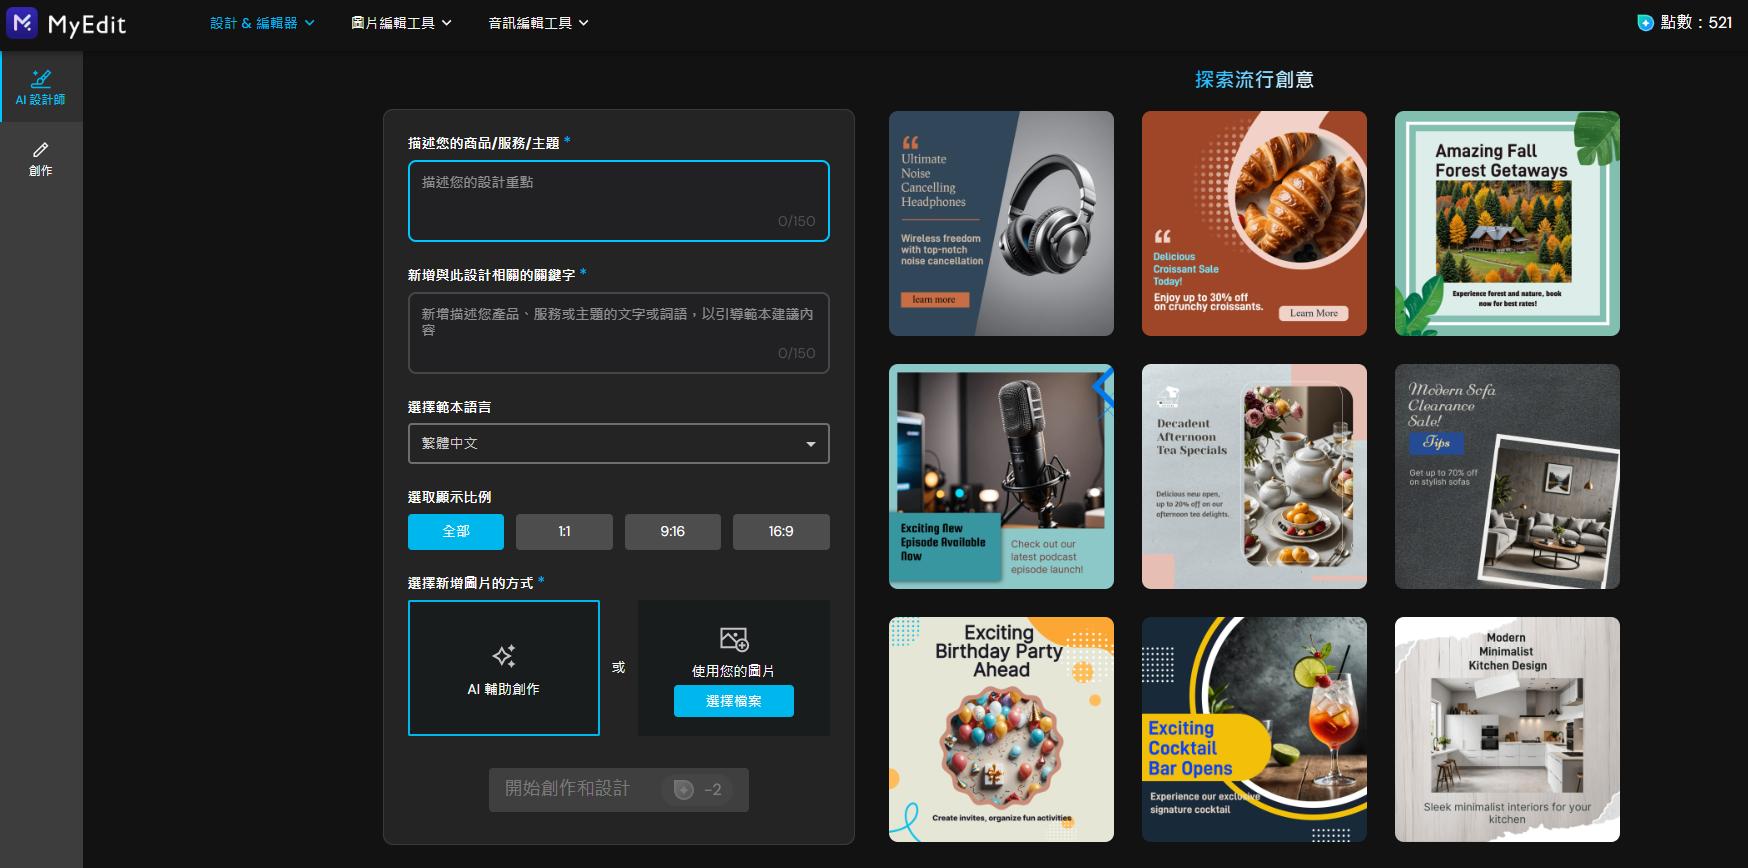Open the Ultimate Noise Cancelling Headphones template
The width and height of the screenshot is (1748, 868).
(x=1001, y=223)
